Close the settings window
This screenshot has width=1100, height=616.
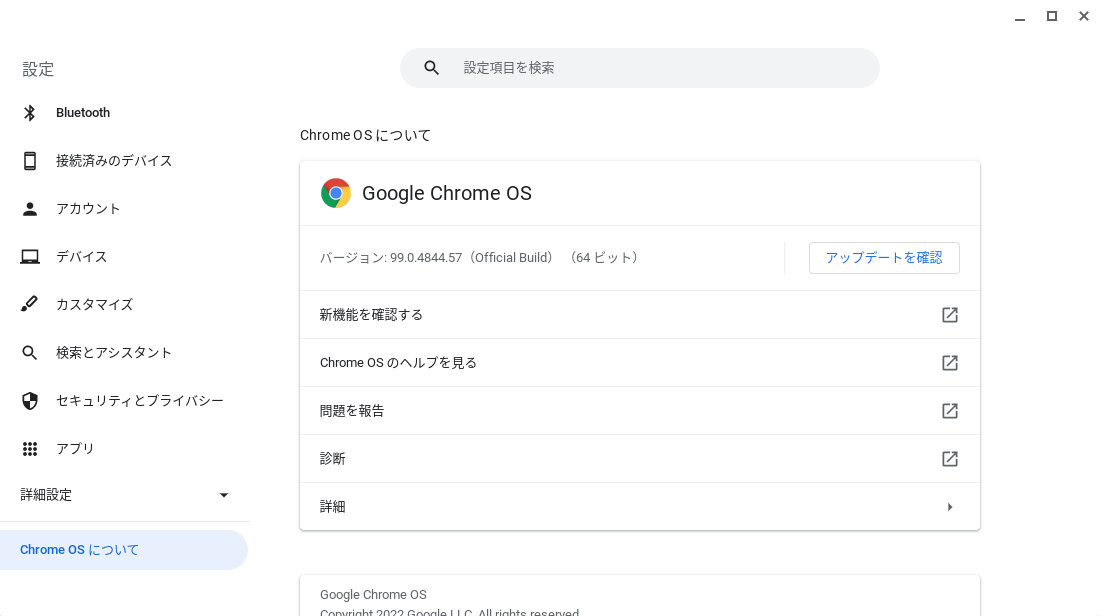1084,16
